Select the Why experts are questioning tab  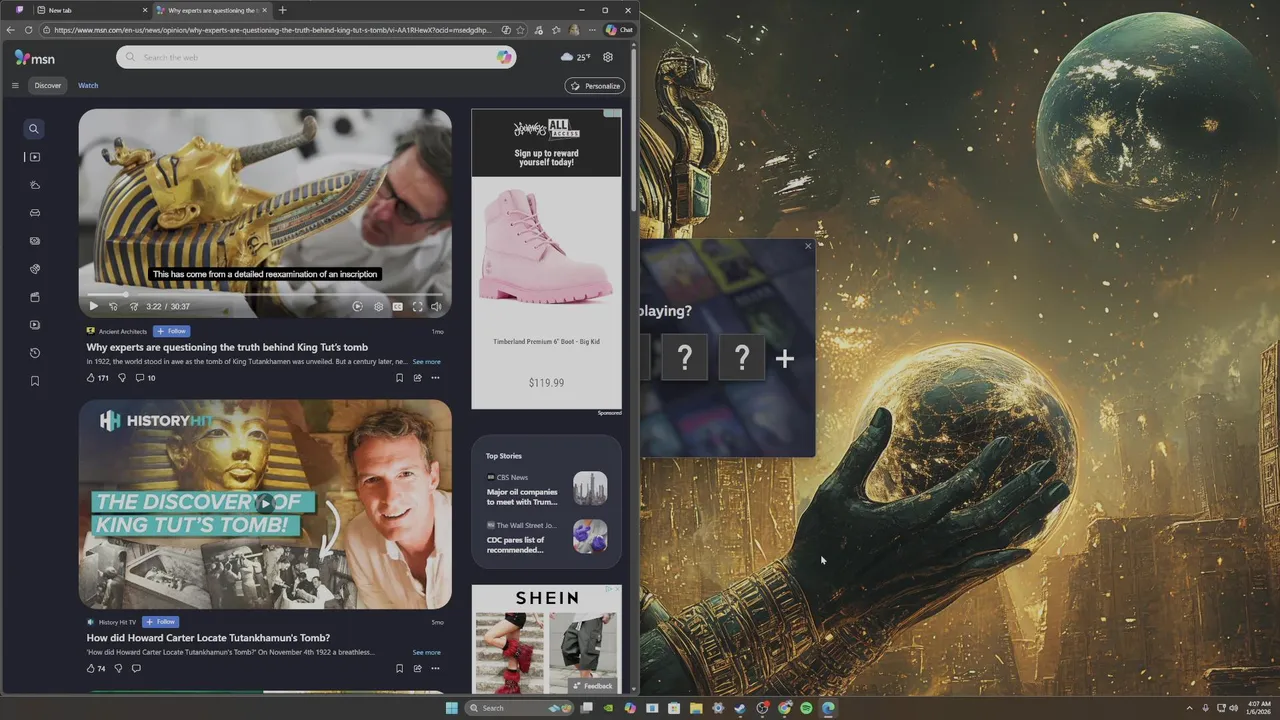click(211, 10)
